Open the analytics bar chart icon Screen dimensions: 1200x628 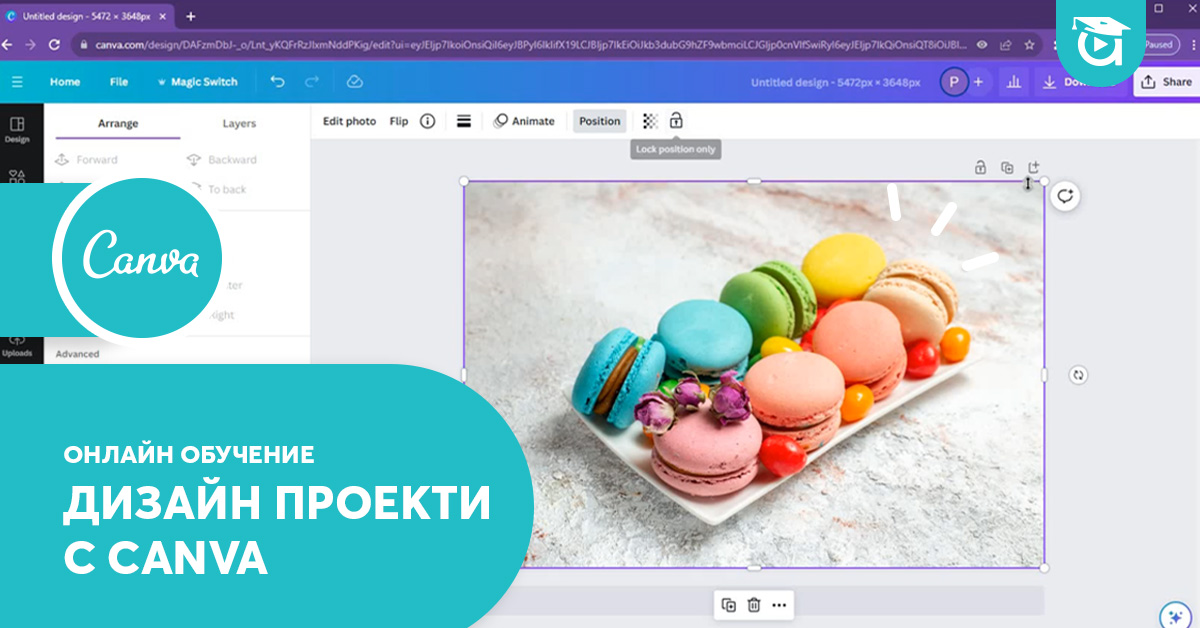pyautogui.click(x=1013, y=82)
